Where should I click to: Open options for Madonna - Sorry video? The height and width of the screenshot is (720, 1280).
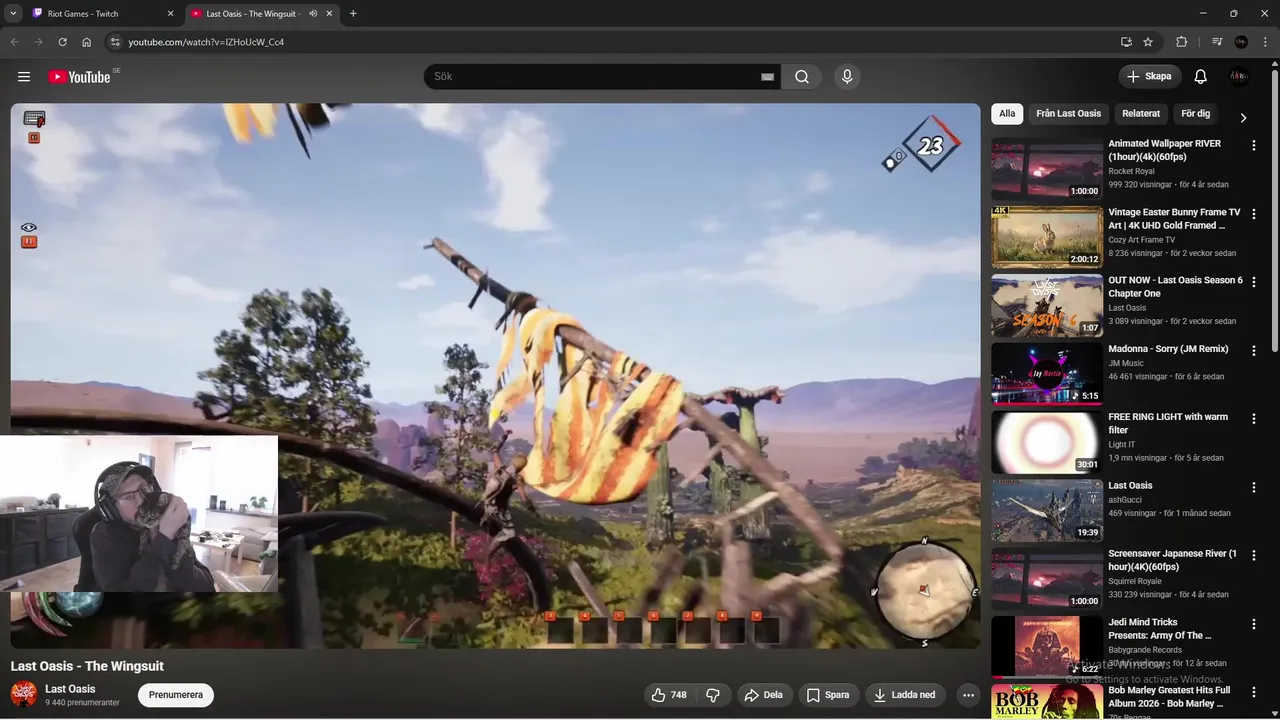(x=1253, y=351)
